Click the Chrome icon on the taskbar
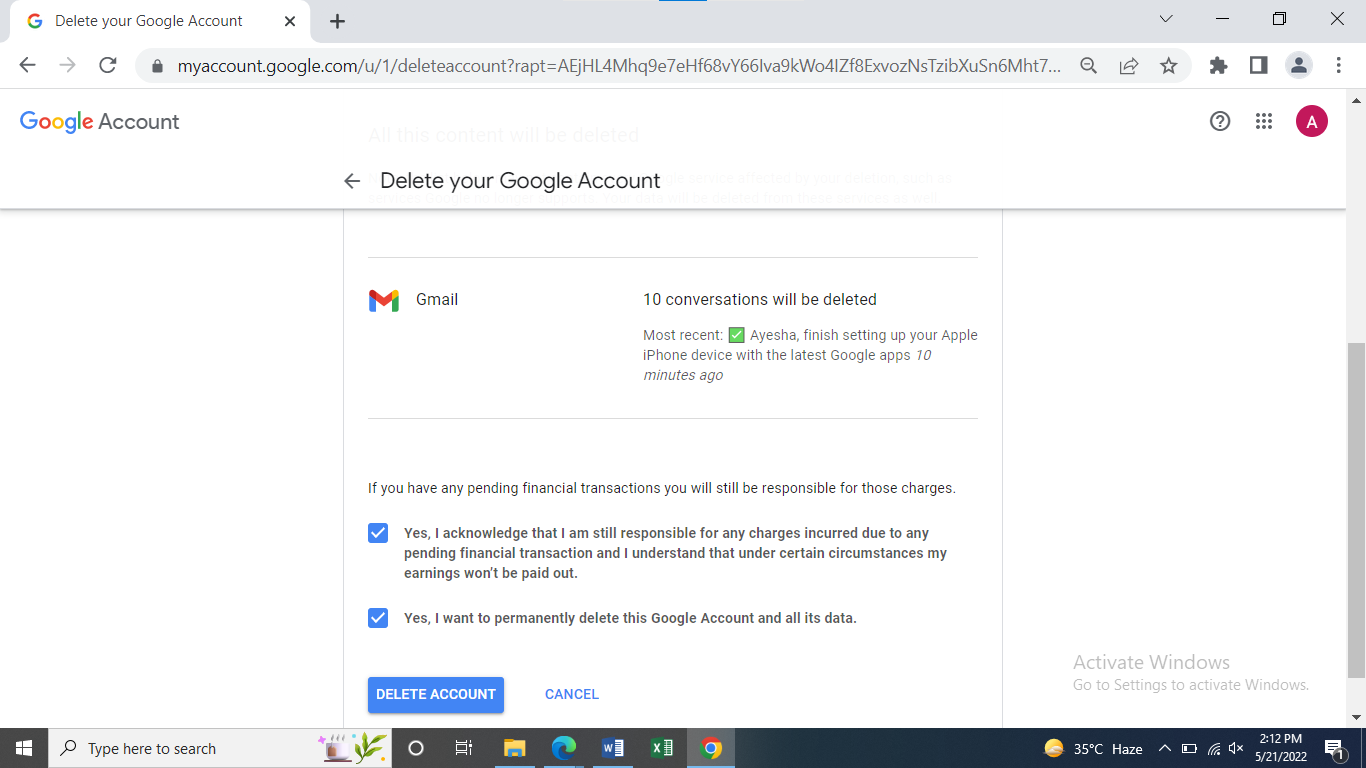Viewport: 1366px width, 768px height. tap(711, 748)
